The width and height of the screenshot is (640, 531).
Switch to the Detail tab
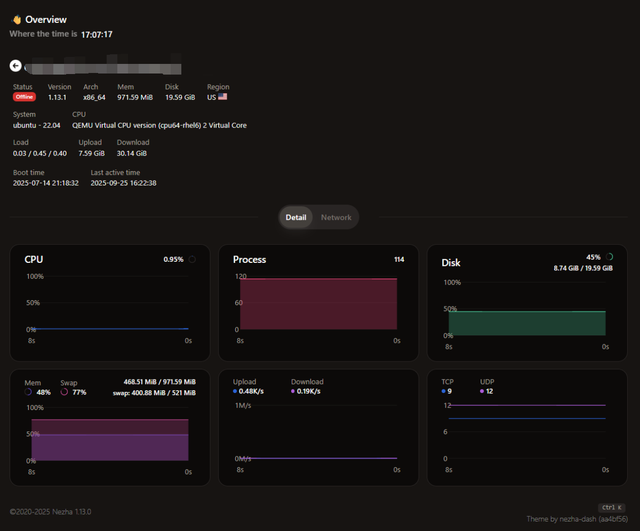296,217
